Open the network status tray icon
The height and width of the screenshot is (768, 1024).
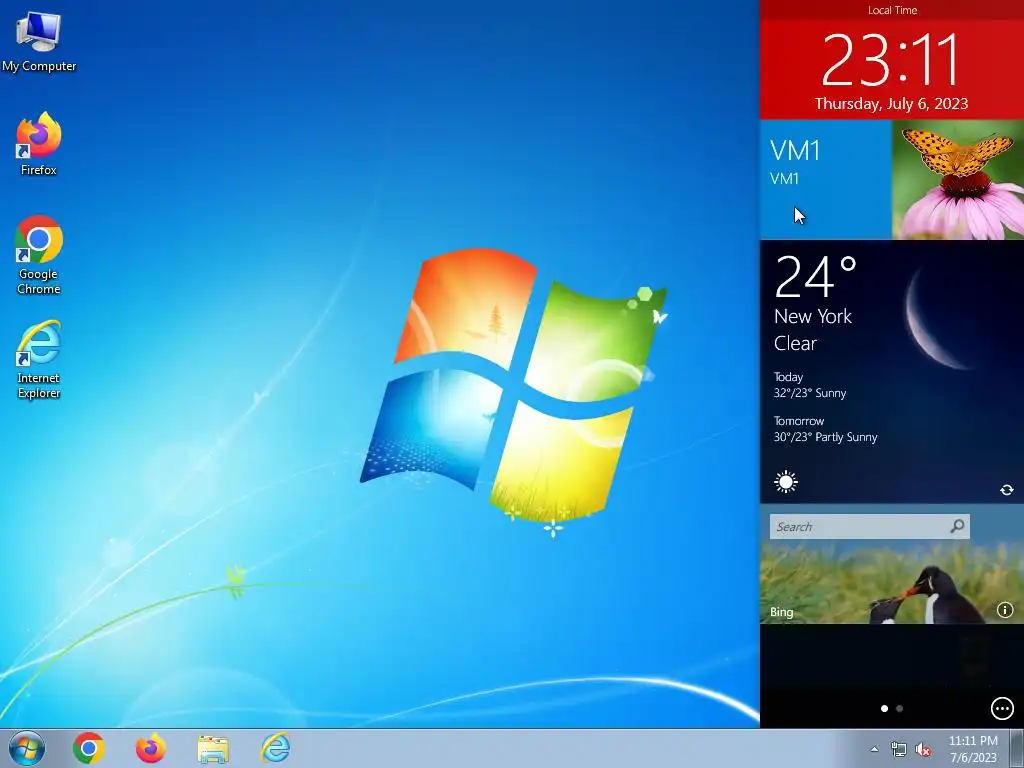[899, 750]
